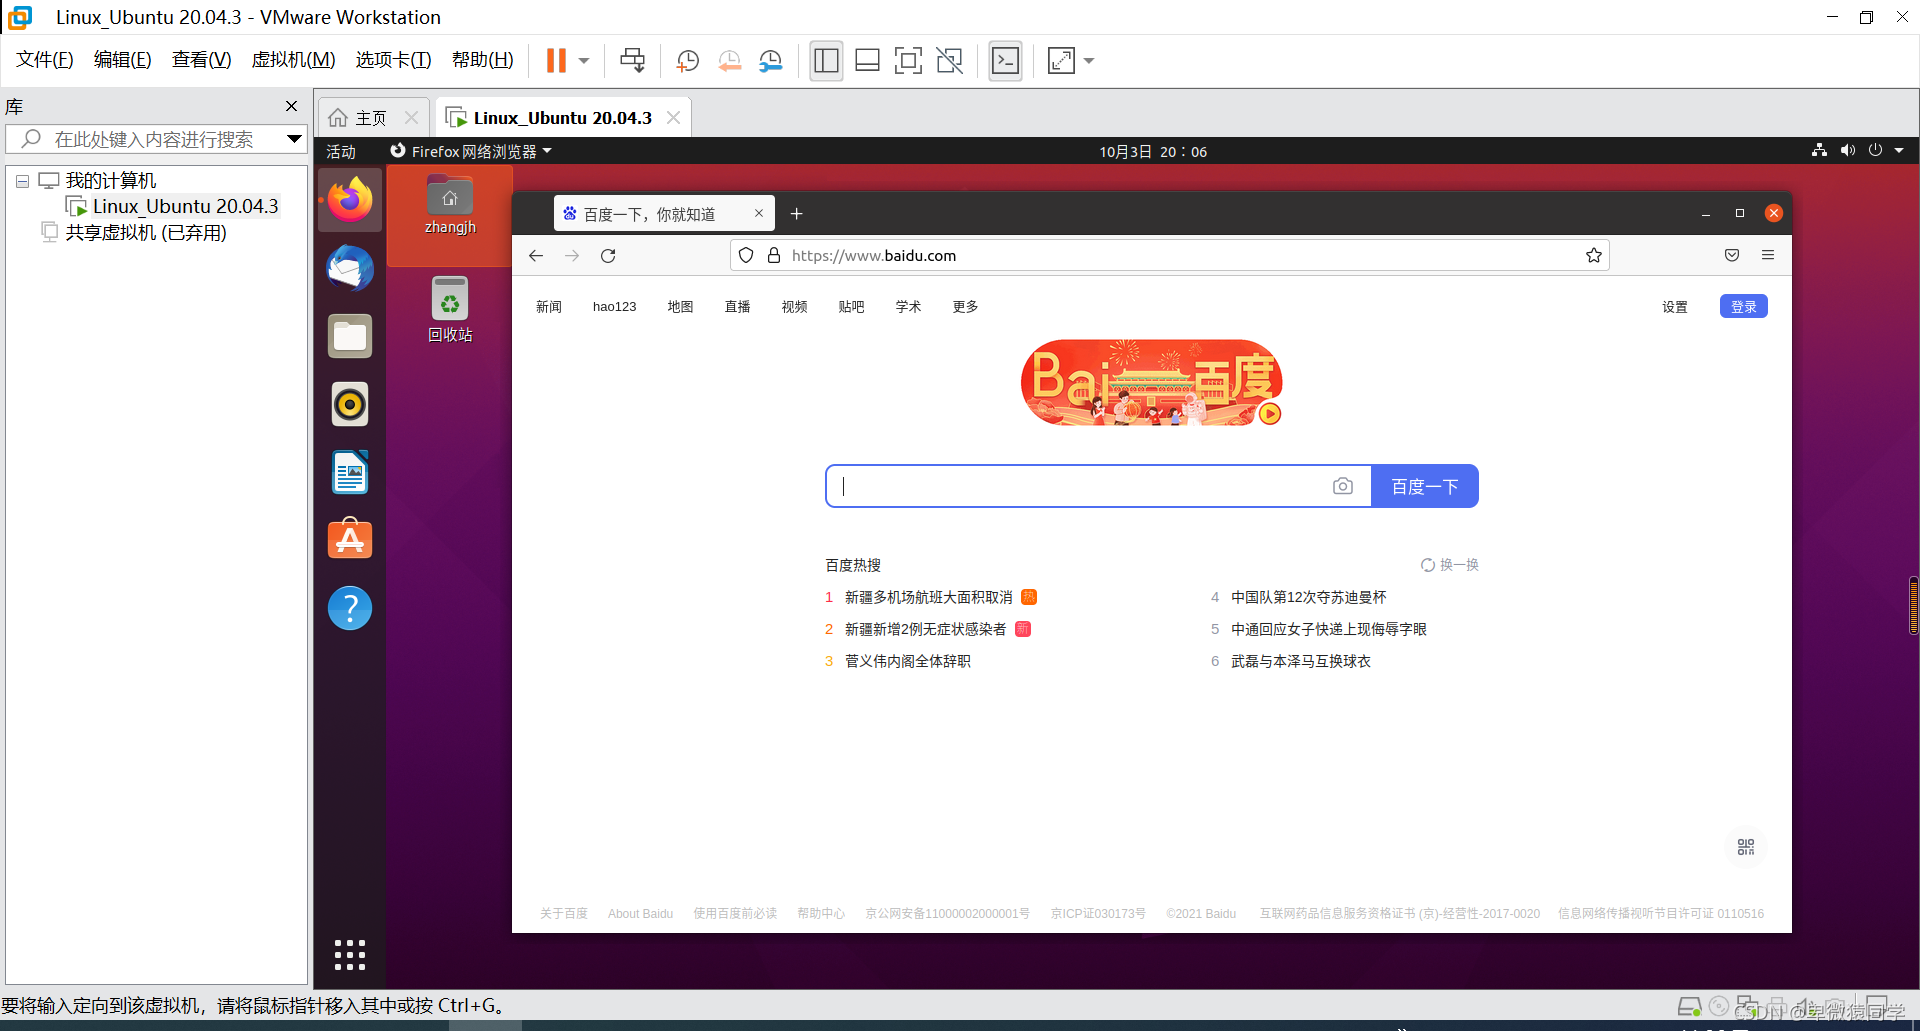Open Help from the dock
Image resolution: width=1920 pixels, height=1031 pixels.
[x=350, y=608]
